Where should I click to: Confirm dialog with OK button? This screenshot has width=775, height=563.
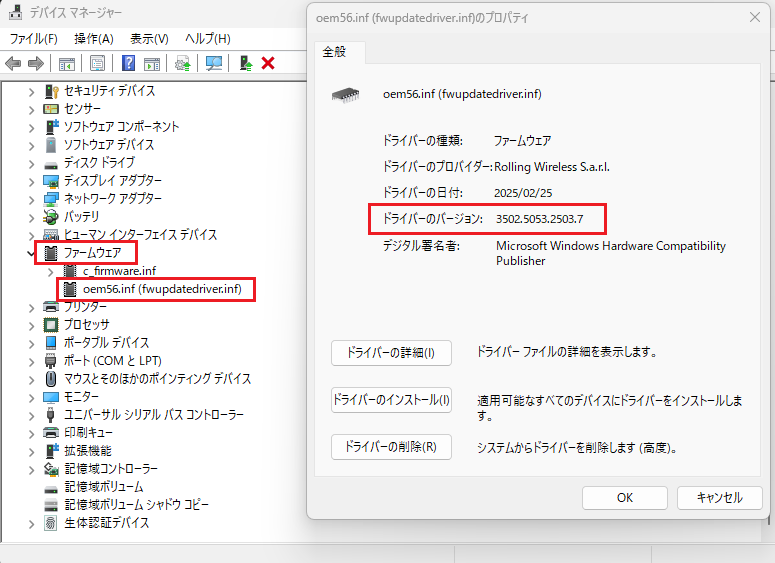point(625,498)
